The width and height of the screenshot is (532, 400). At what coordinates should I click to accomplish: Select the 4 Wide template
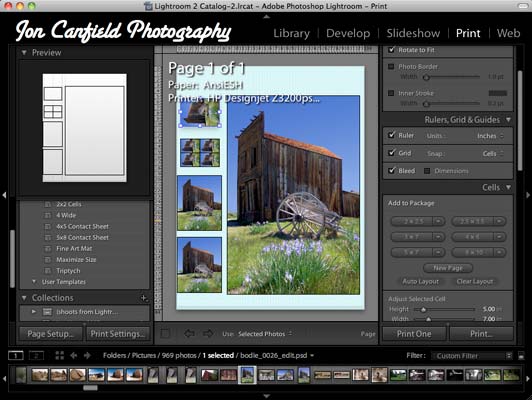pyautogui.click(x=66, y=215)
